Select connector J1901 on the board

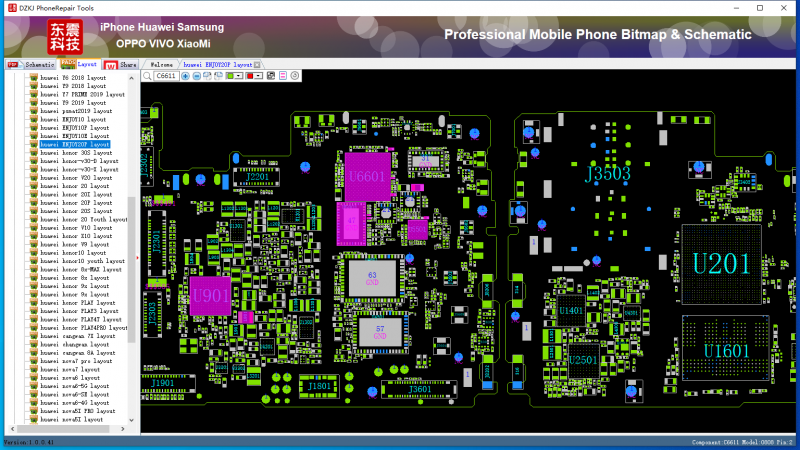[x=168, y=383]
